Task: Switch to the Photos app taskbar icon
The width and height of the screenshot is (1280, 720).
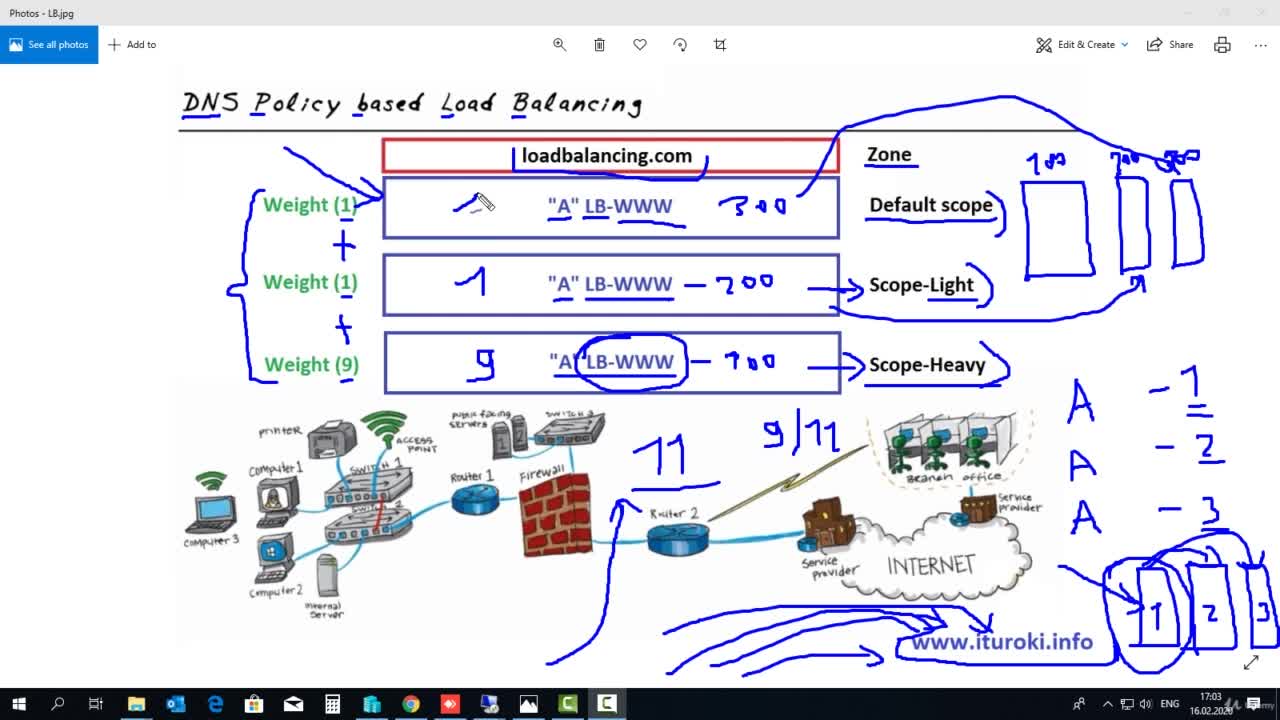Action: click(528, 704)
